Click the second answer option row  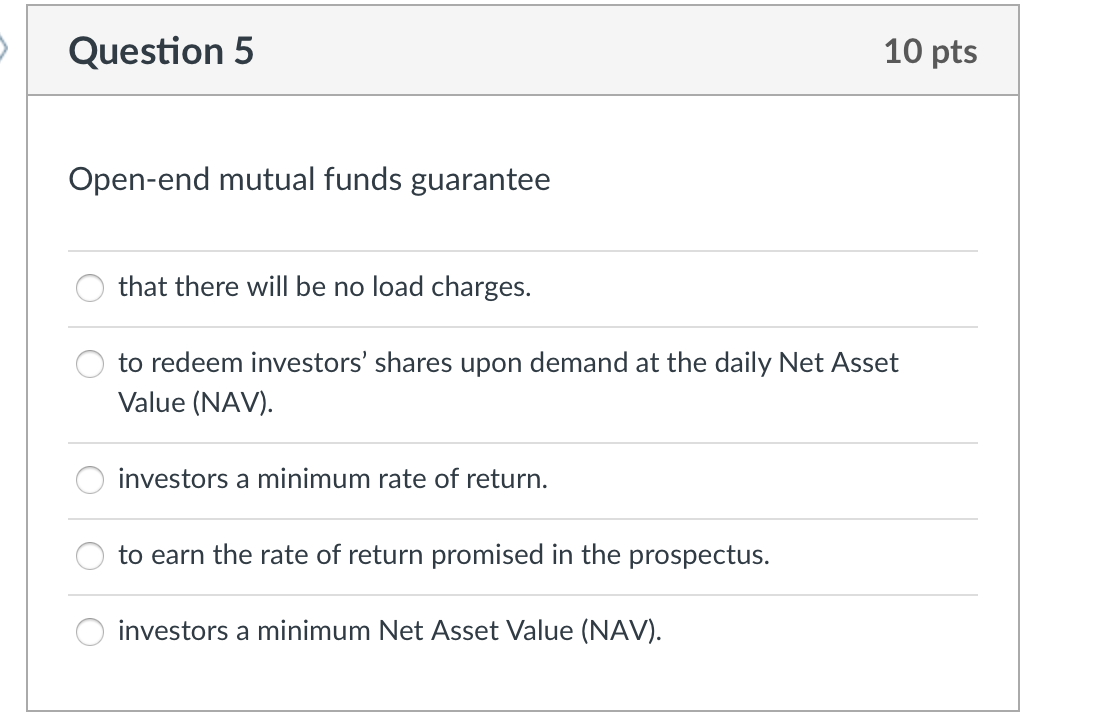point(500,382)
